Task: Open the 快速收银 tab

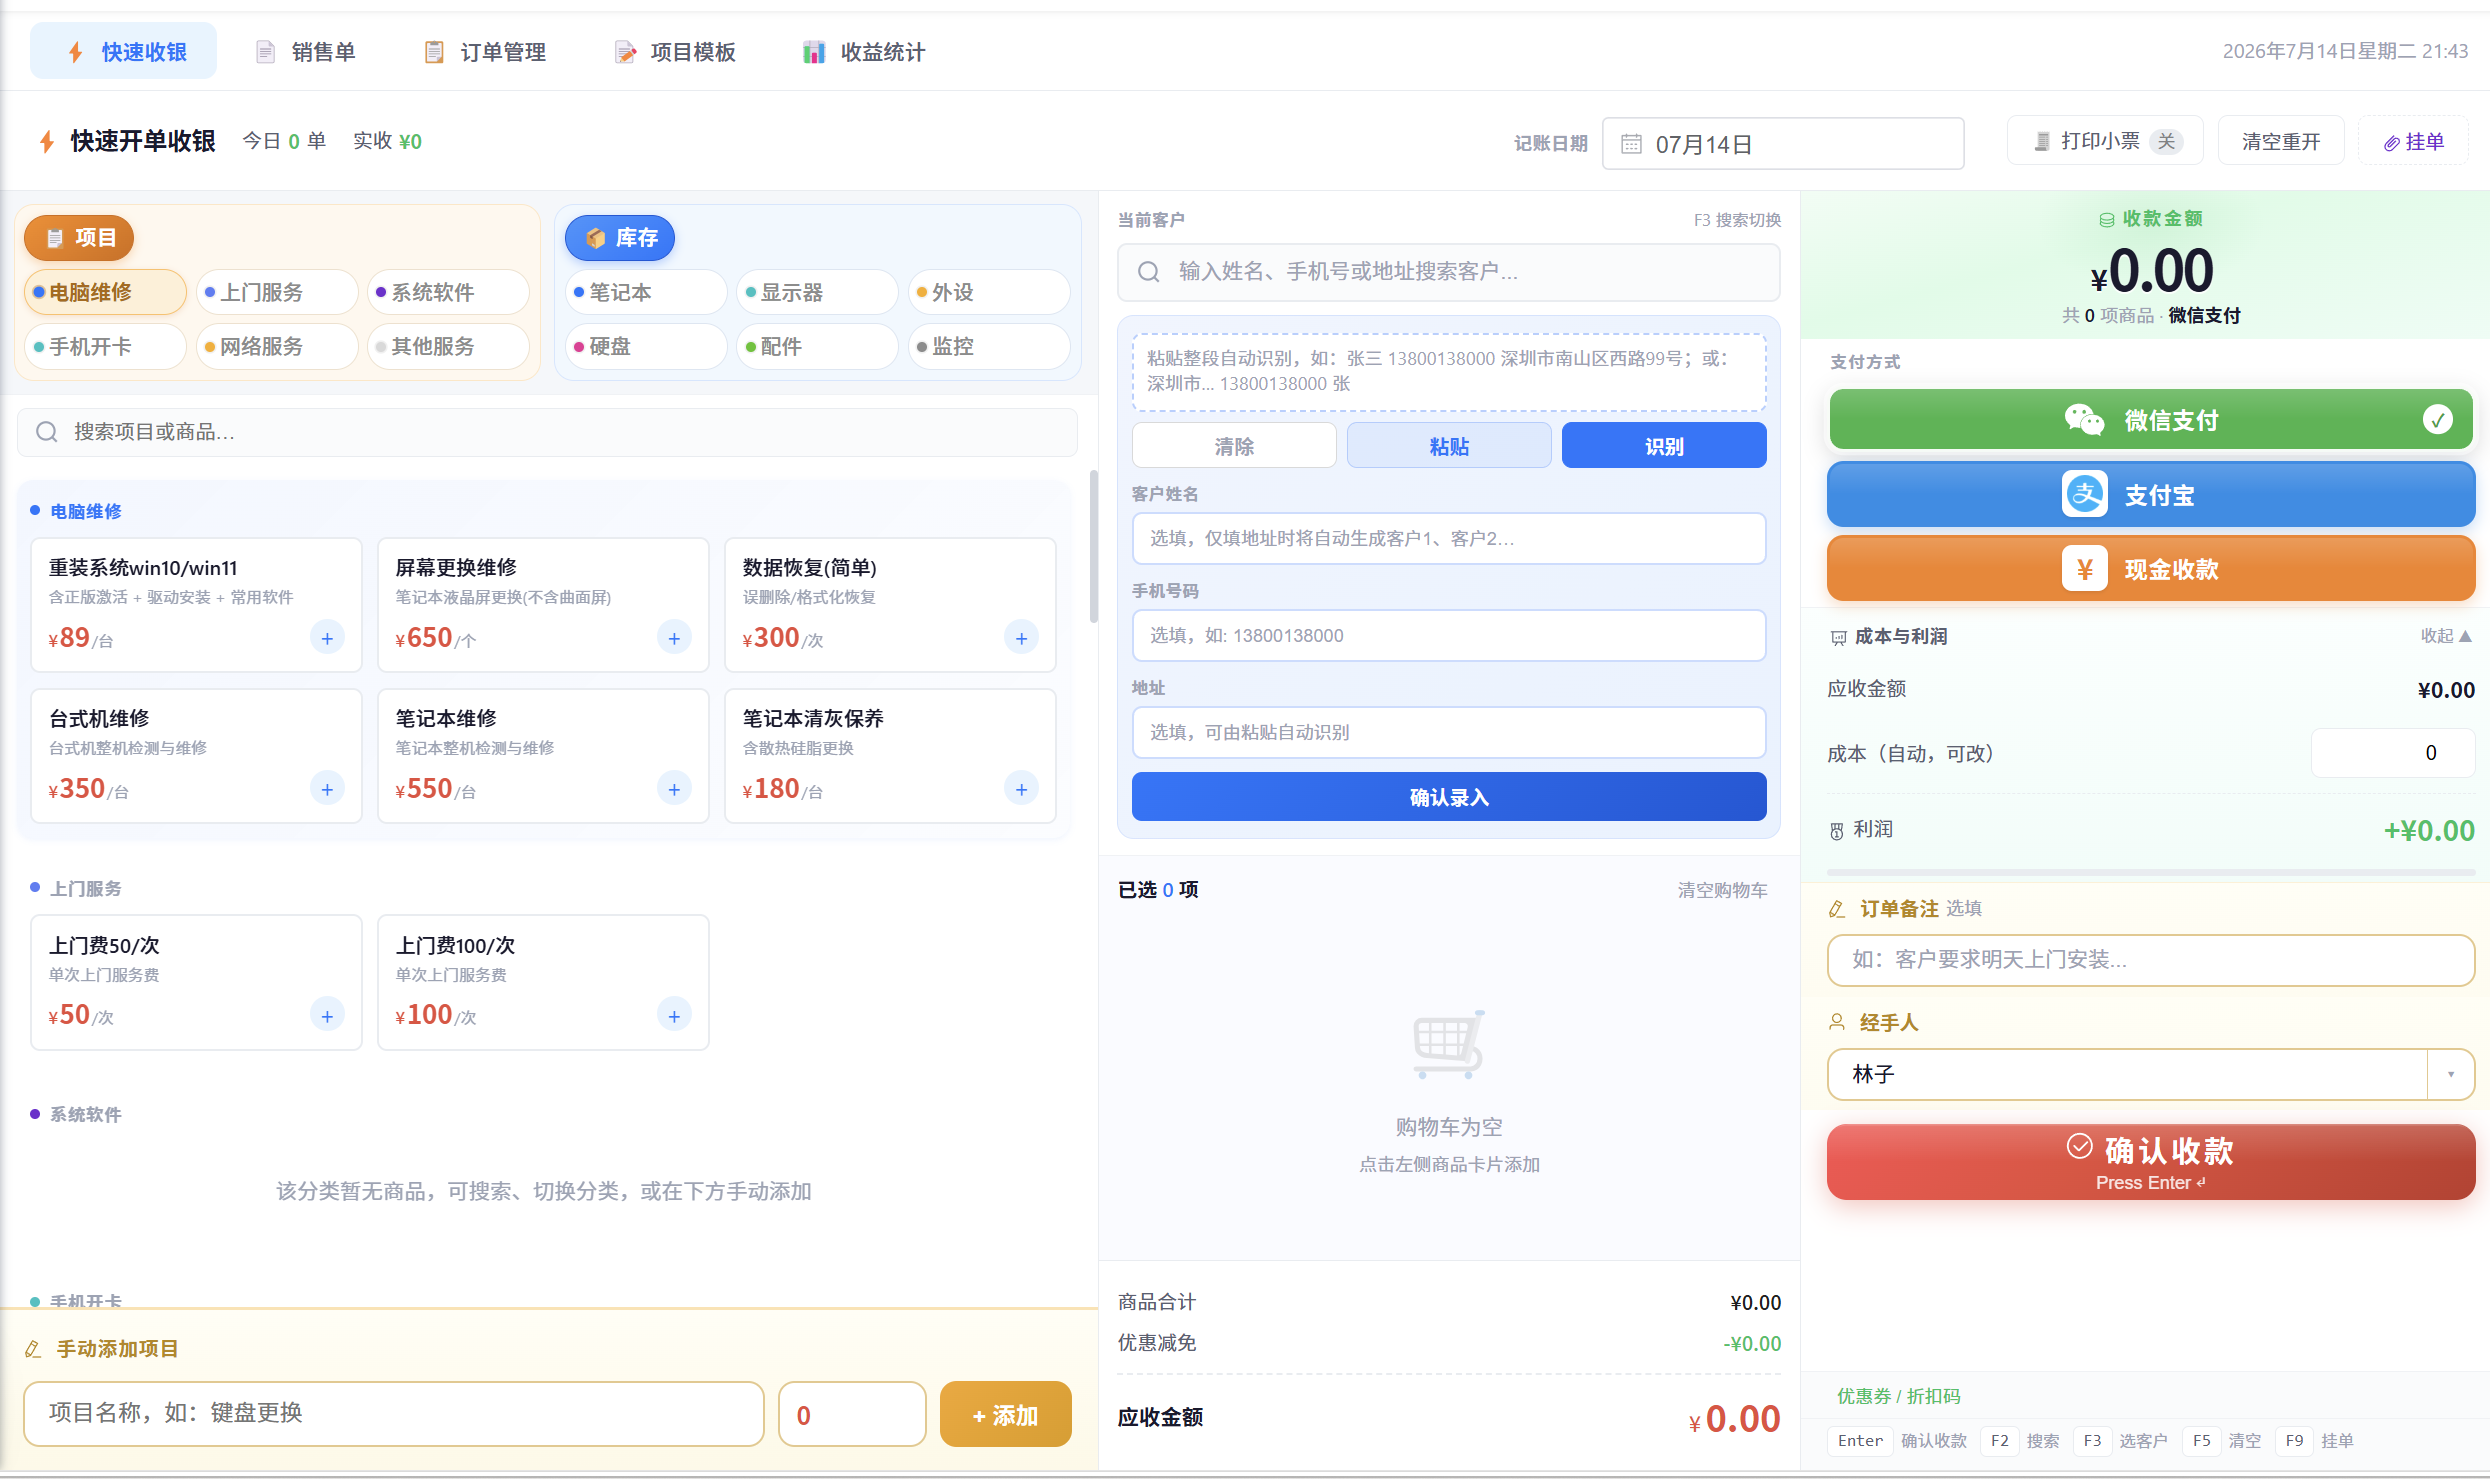Action: tap(124, 52)
